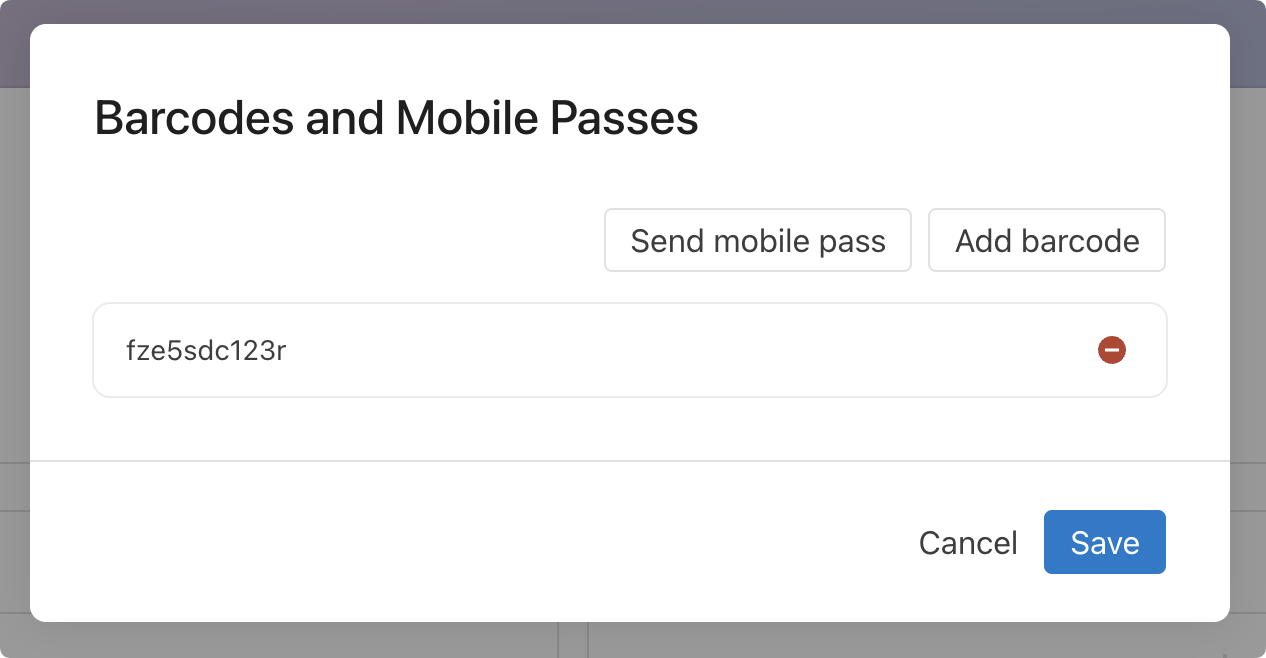Select the Barcodes and Mobile Passes heading
The width and height of the screenshot is (1266, 658).
click(x=396, y=119)
